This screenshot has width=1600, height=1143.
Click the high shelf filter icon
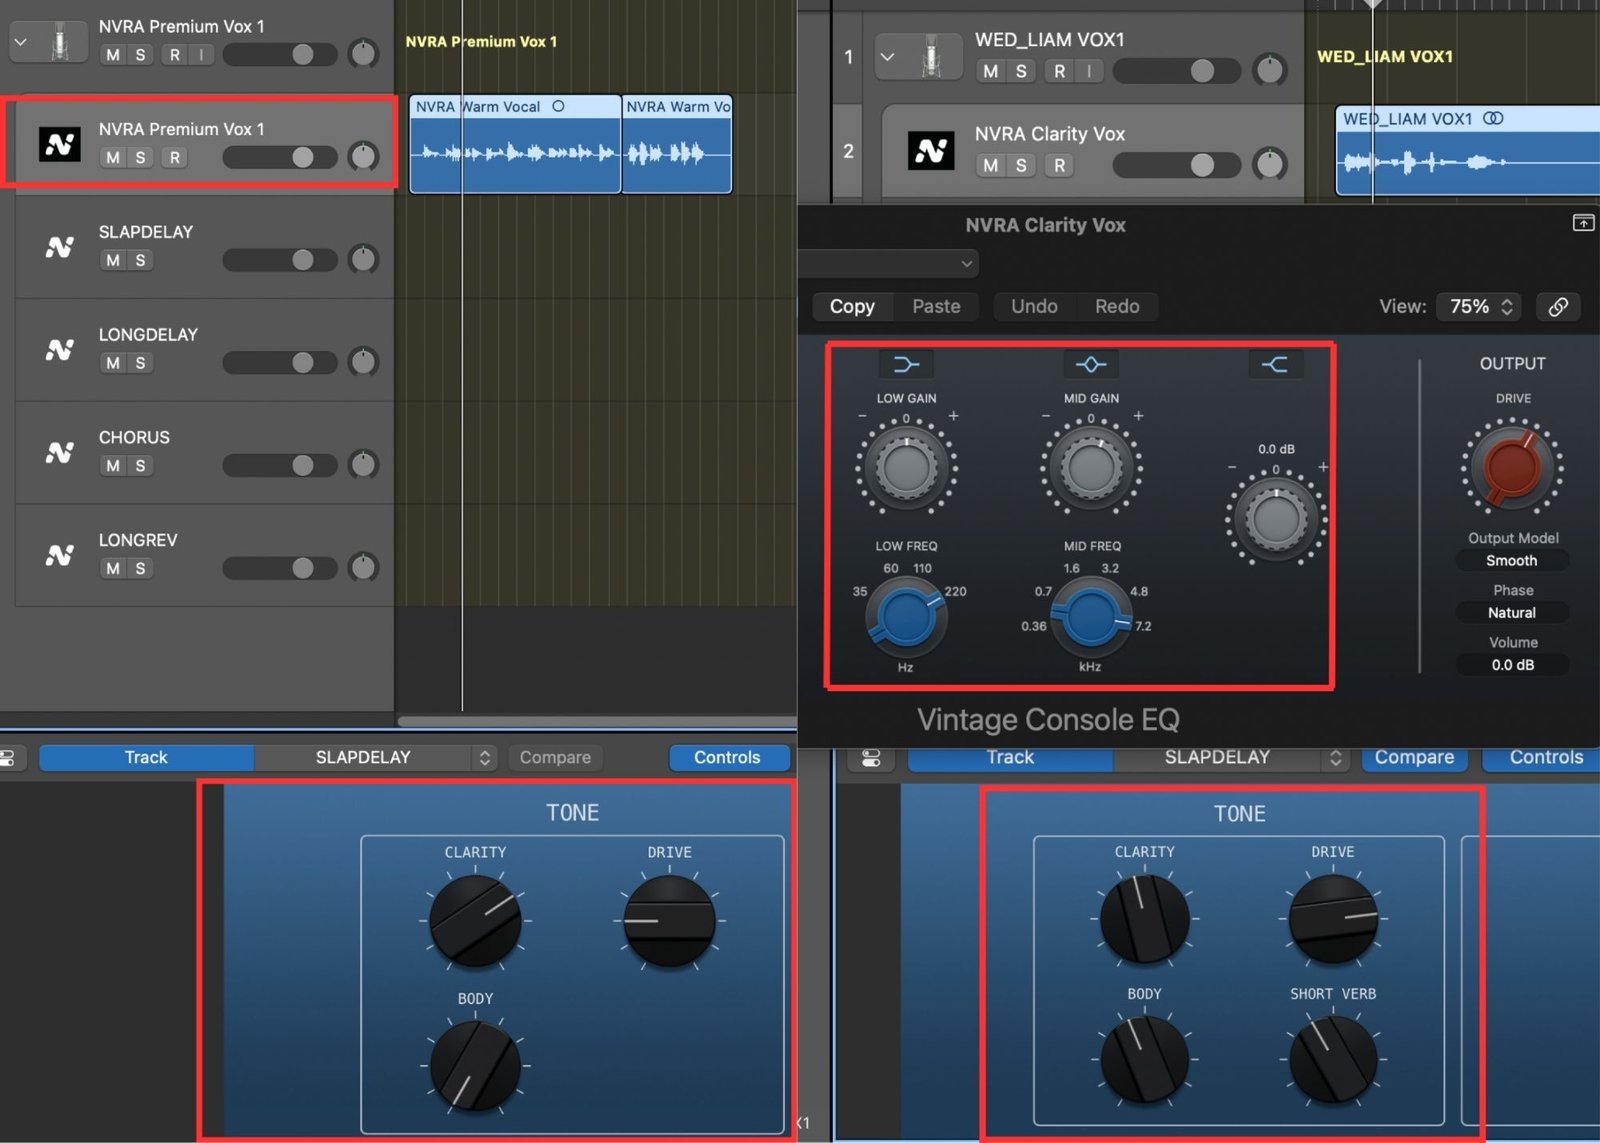1274,365
